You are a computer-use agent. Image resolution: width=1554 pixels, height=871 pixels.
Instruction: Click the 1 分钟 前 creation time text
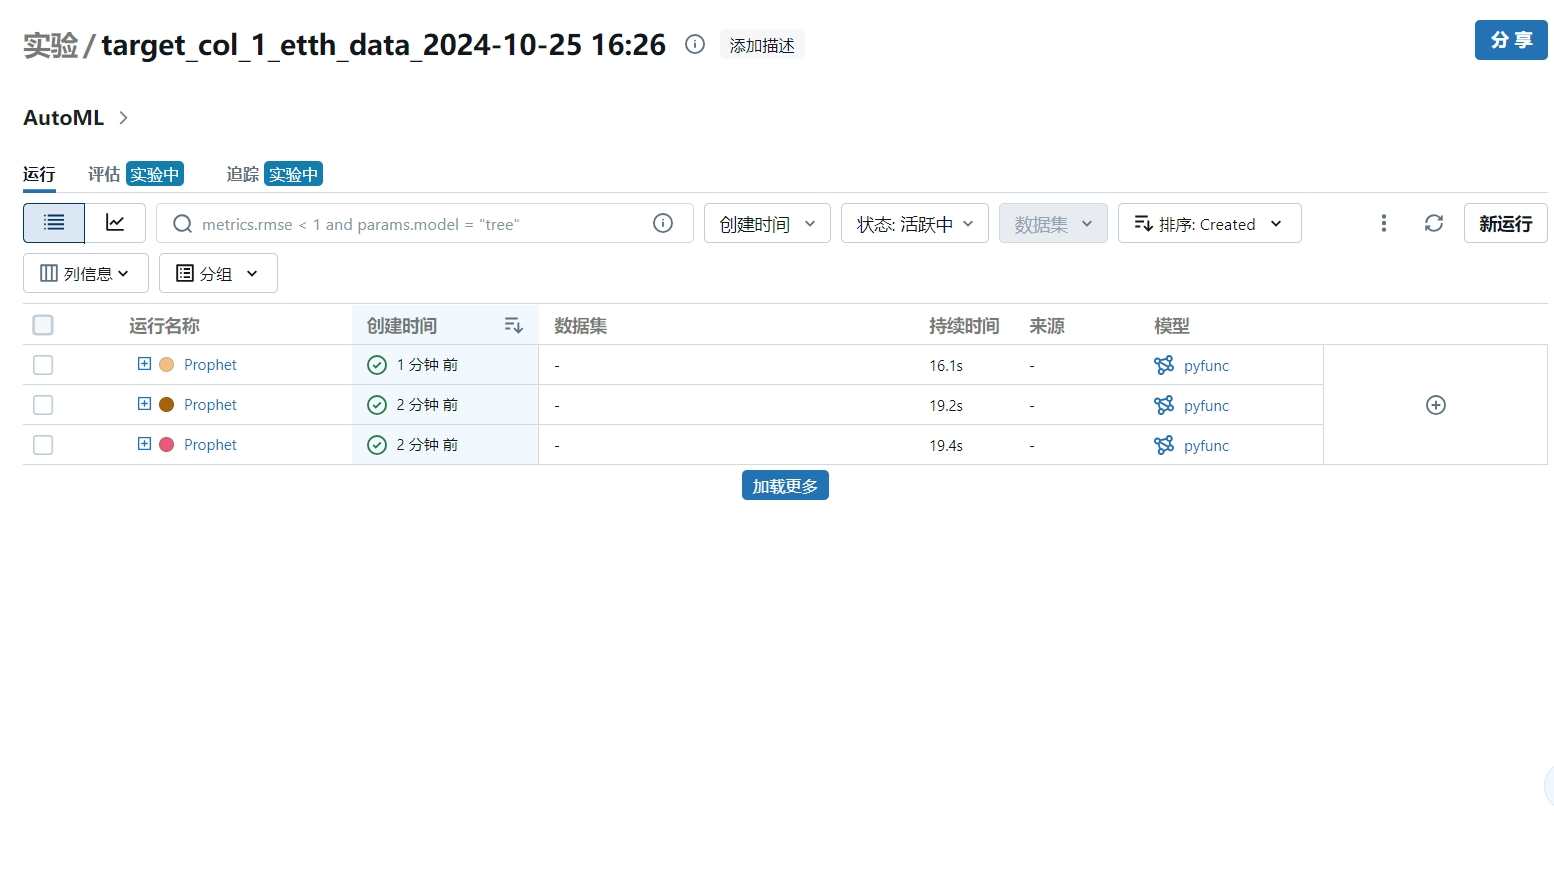coord(427,365)
